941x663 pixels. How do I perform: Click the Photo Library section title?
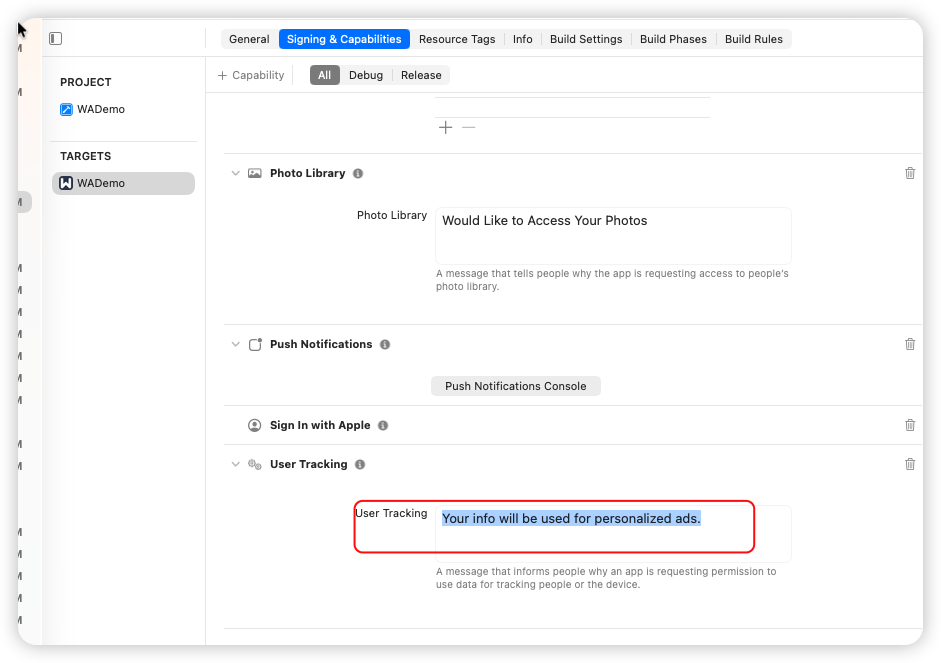(307, 173)
